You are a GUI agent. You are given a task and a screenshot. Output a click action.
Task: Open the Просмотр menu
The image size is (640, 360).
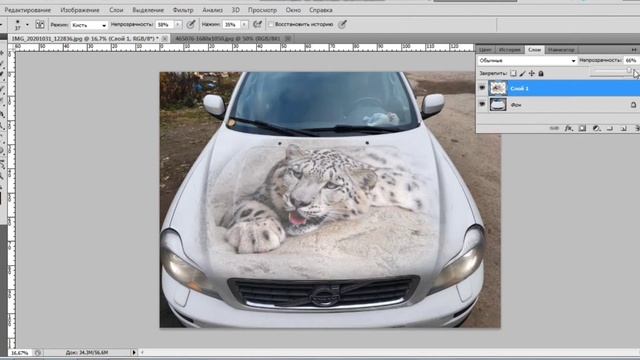pos(262,10)
